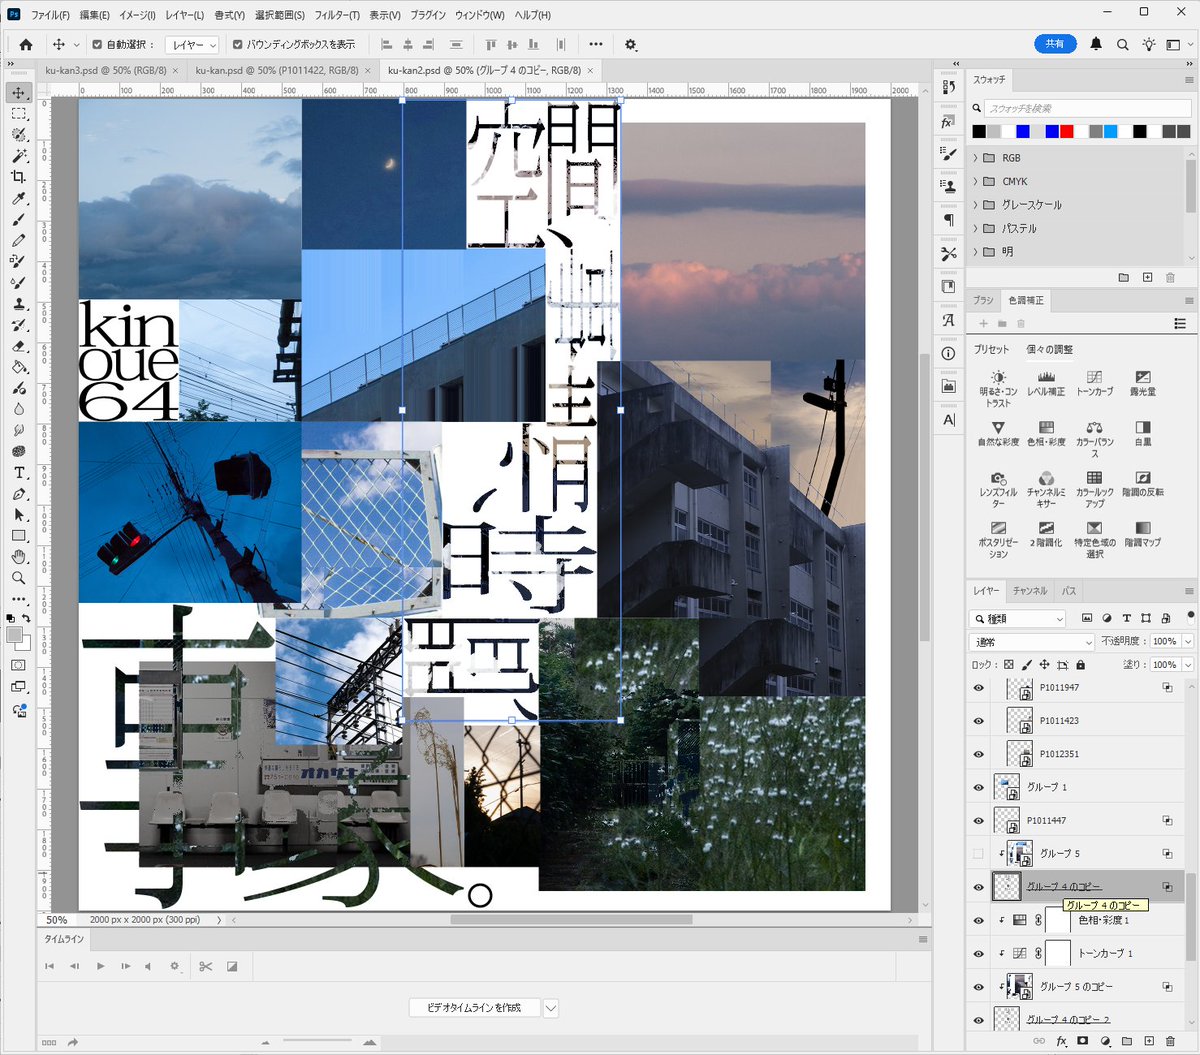The image size is (1200, 1055).
Task: Toggle バウンディングボックスを表示 checkbox
Action: 238,44
